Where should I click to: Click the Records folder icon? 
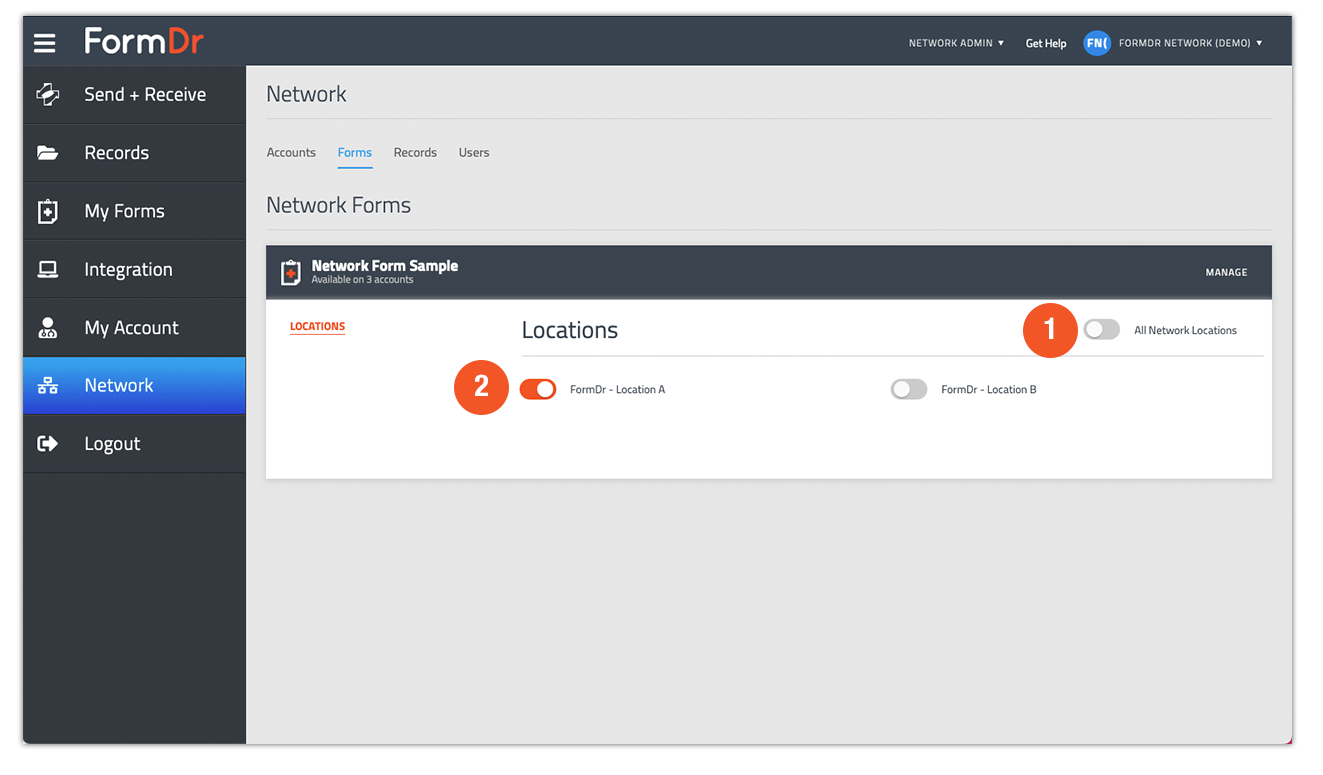47,153
